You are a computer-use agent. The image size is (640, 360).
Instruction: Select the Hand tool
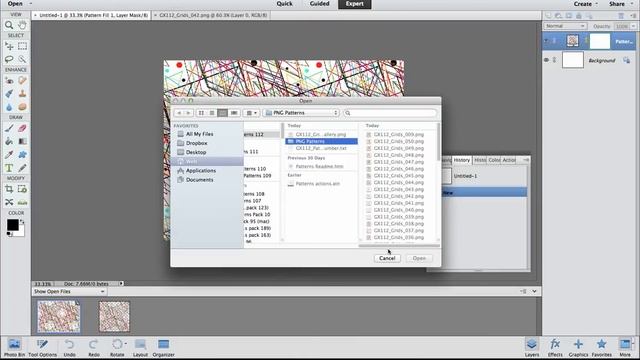[22, 25]
